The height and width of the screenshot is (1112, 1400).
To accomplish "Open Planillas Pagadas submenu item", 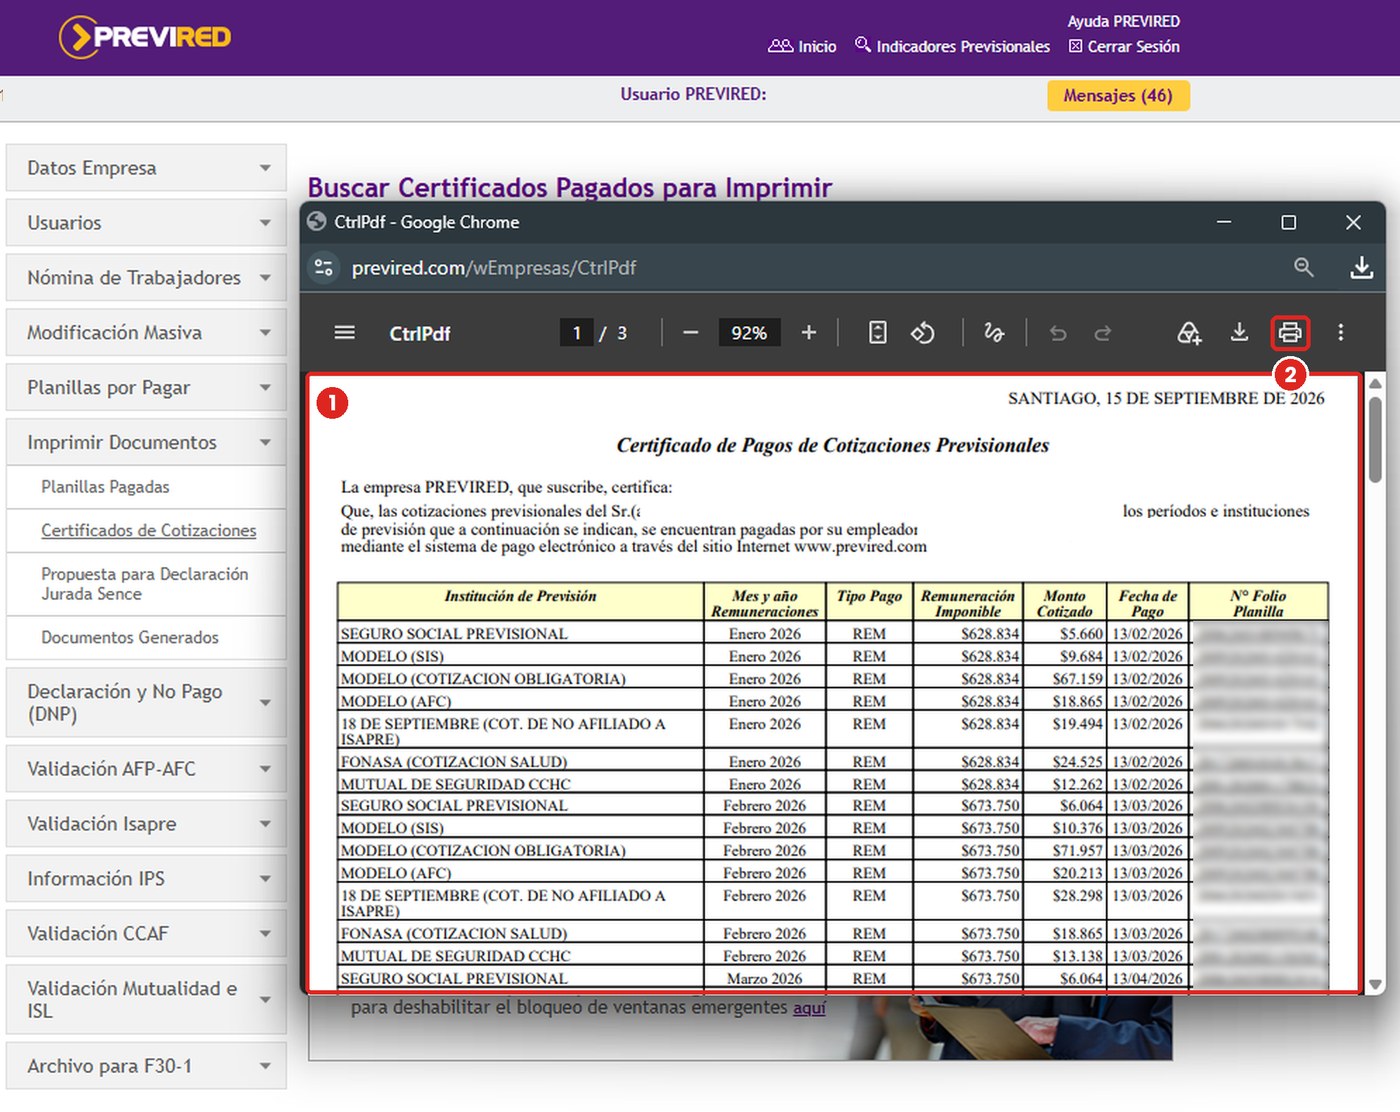I will [x=105, y=487].
